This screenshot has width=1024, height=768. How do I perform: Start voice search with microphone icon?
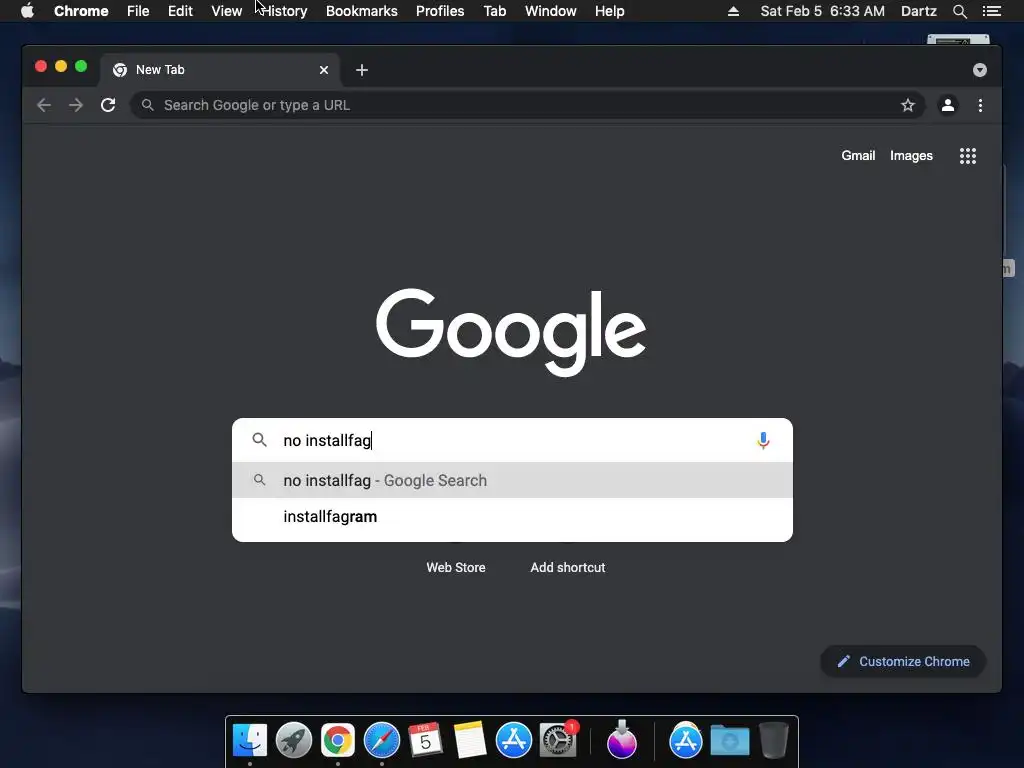763,441
